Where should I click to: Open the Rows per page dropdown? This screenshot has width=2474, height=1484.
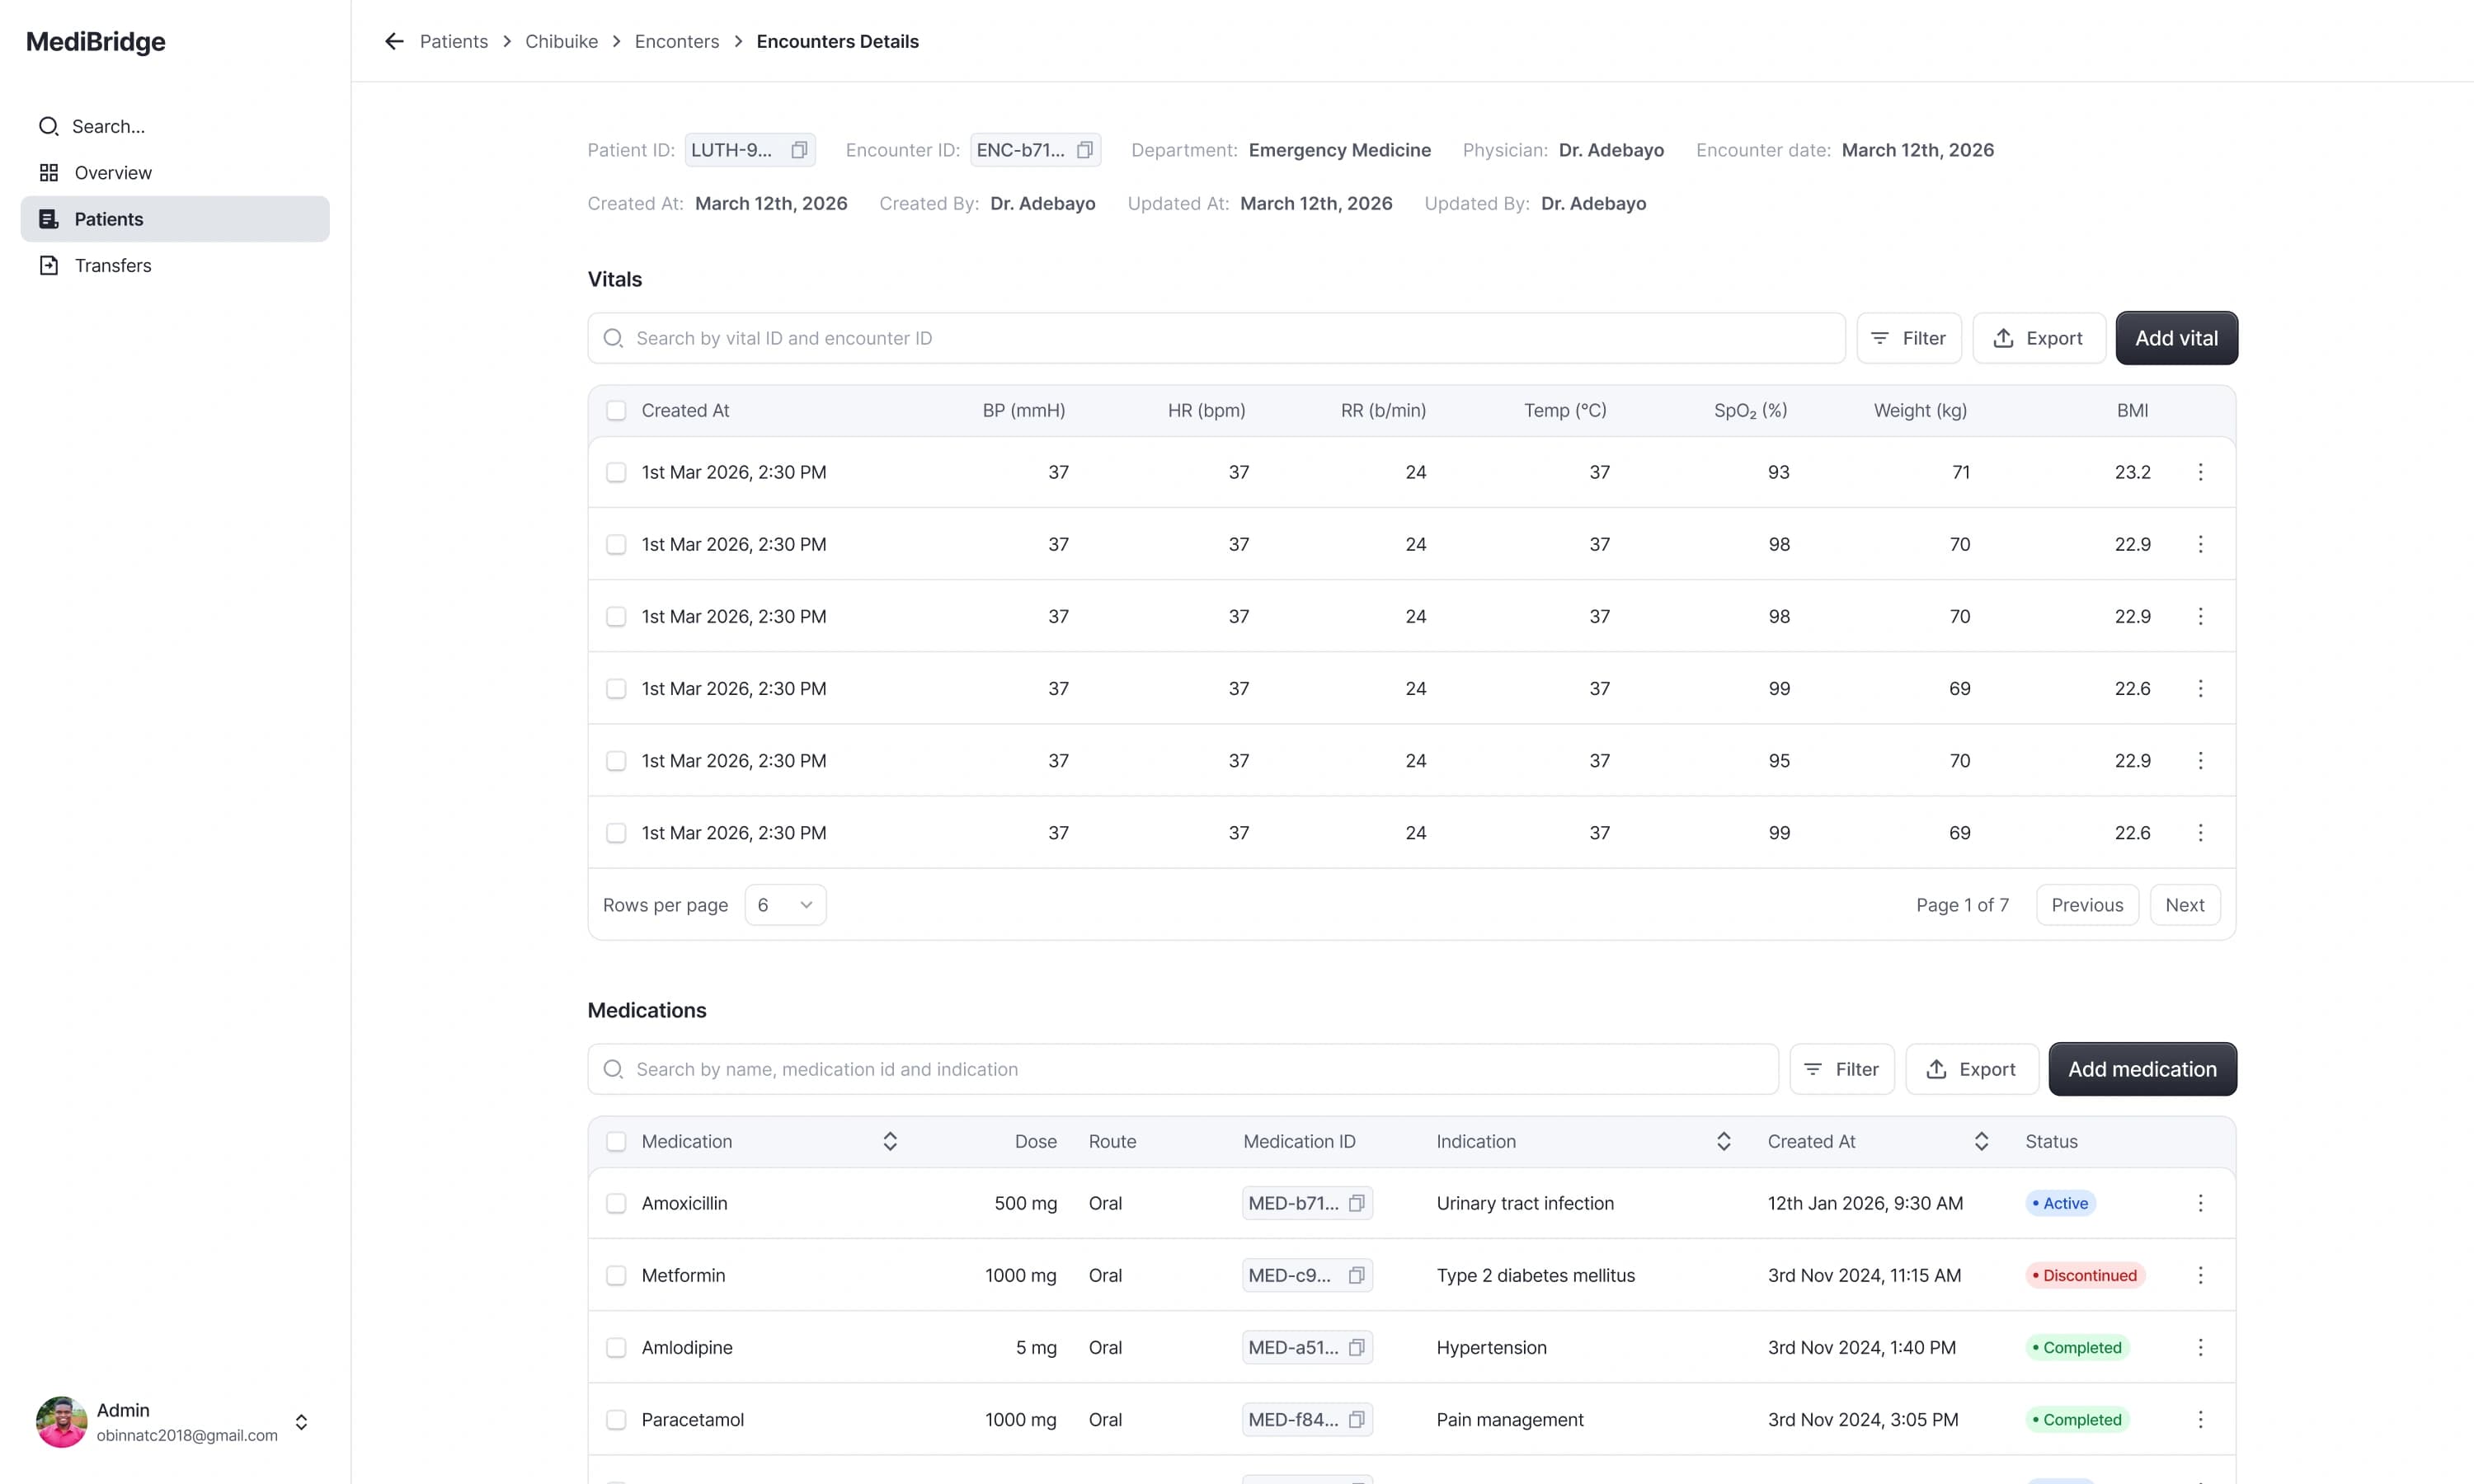[x=785, y=905]
